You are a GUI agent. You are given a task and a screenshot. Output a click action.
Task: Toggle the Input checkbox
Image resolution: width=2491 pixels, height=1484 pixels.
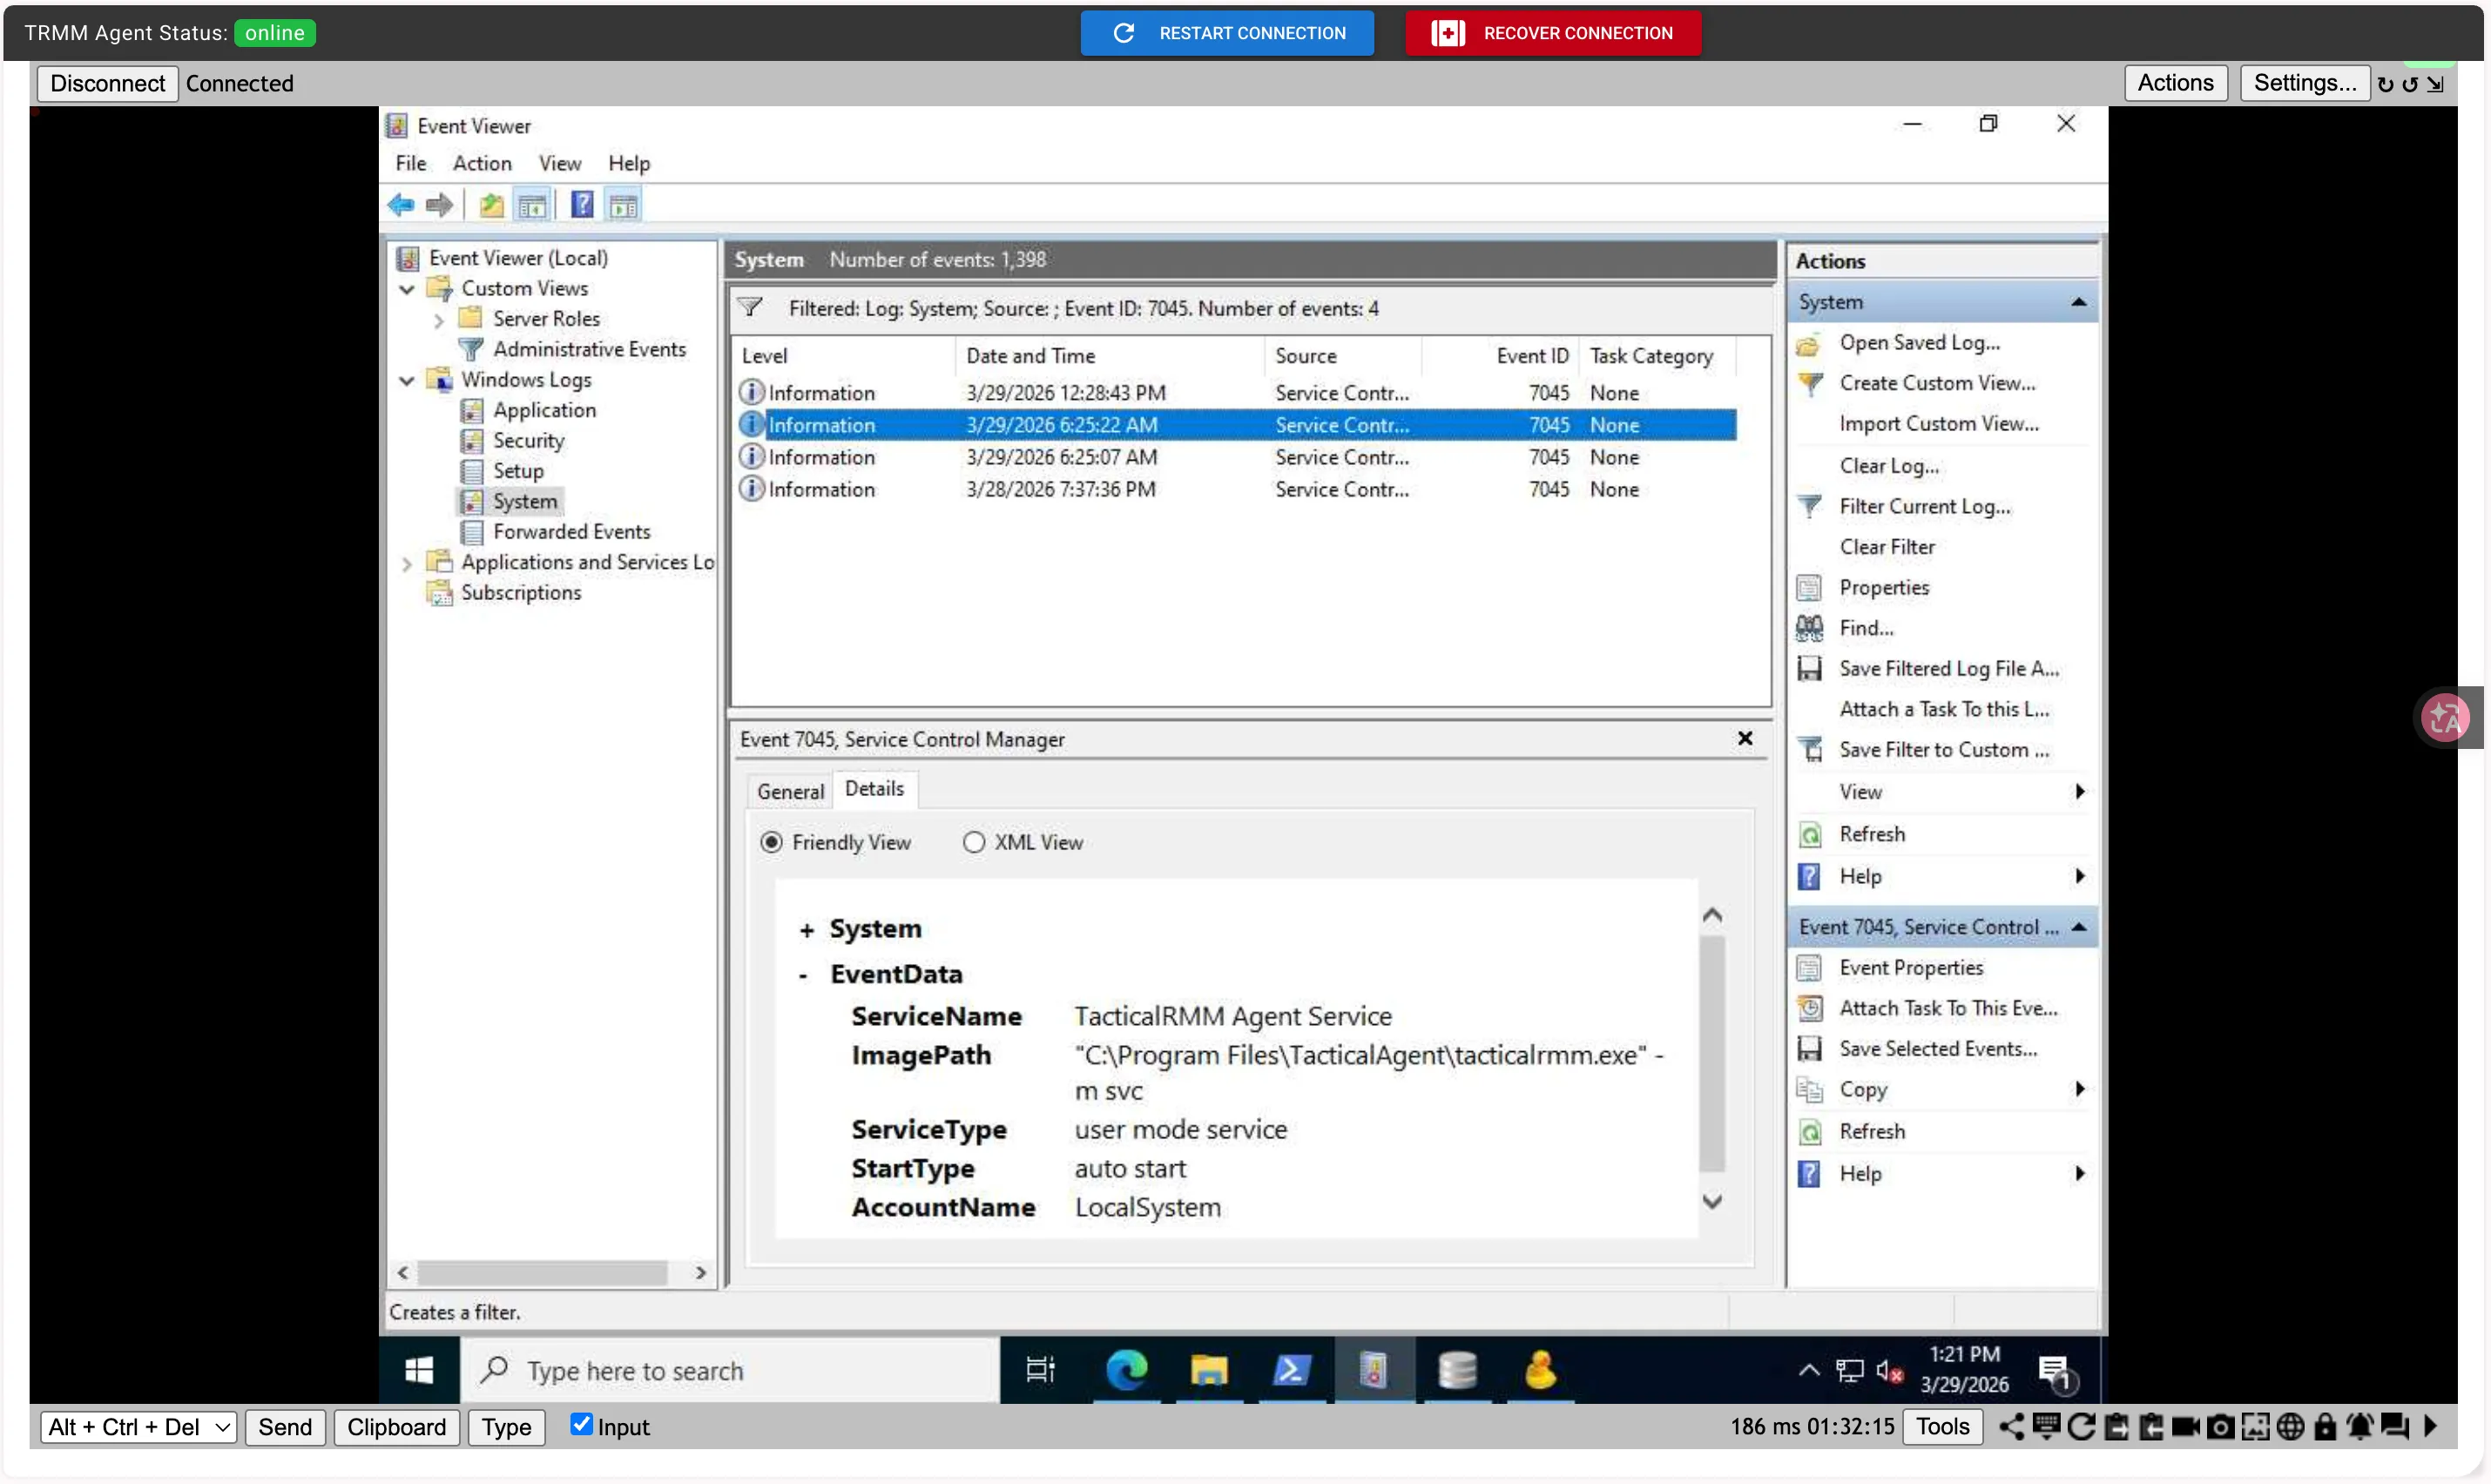(581, 1424)
